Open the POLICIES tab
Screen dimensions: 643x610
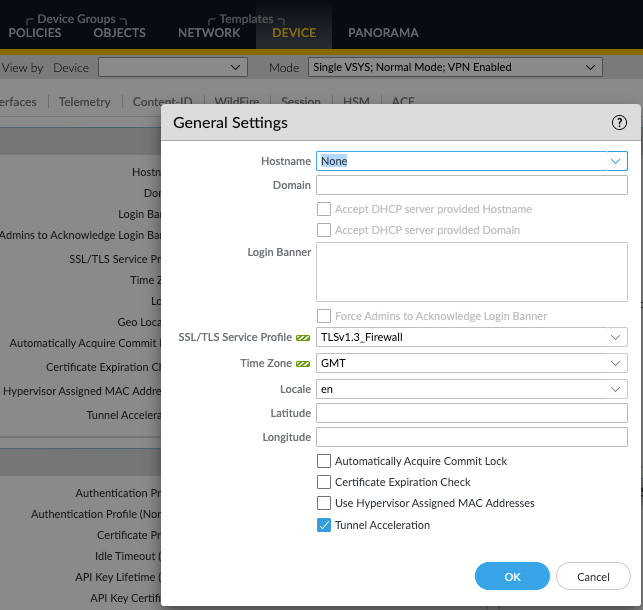[35, 33]
